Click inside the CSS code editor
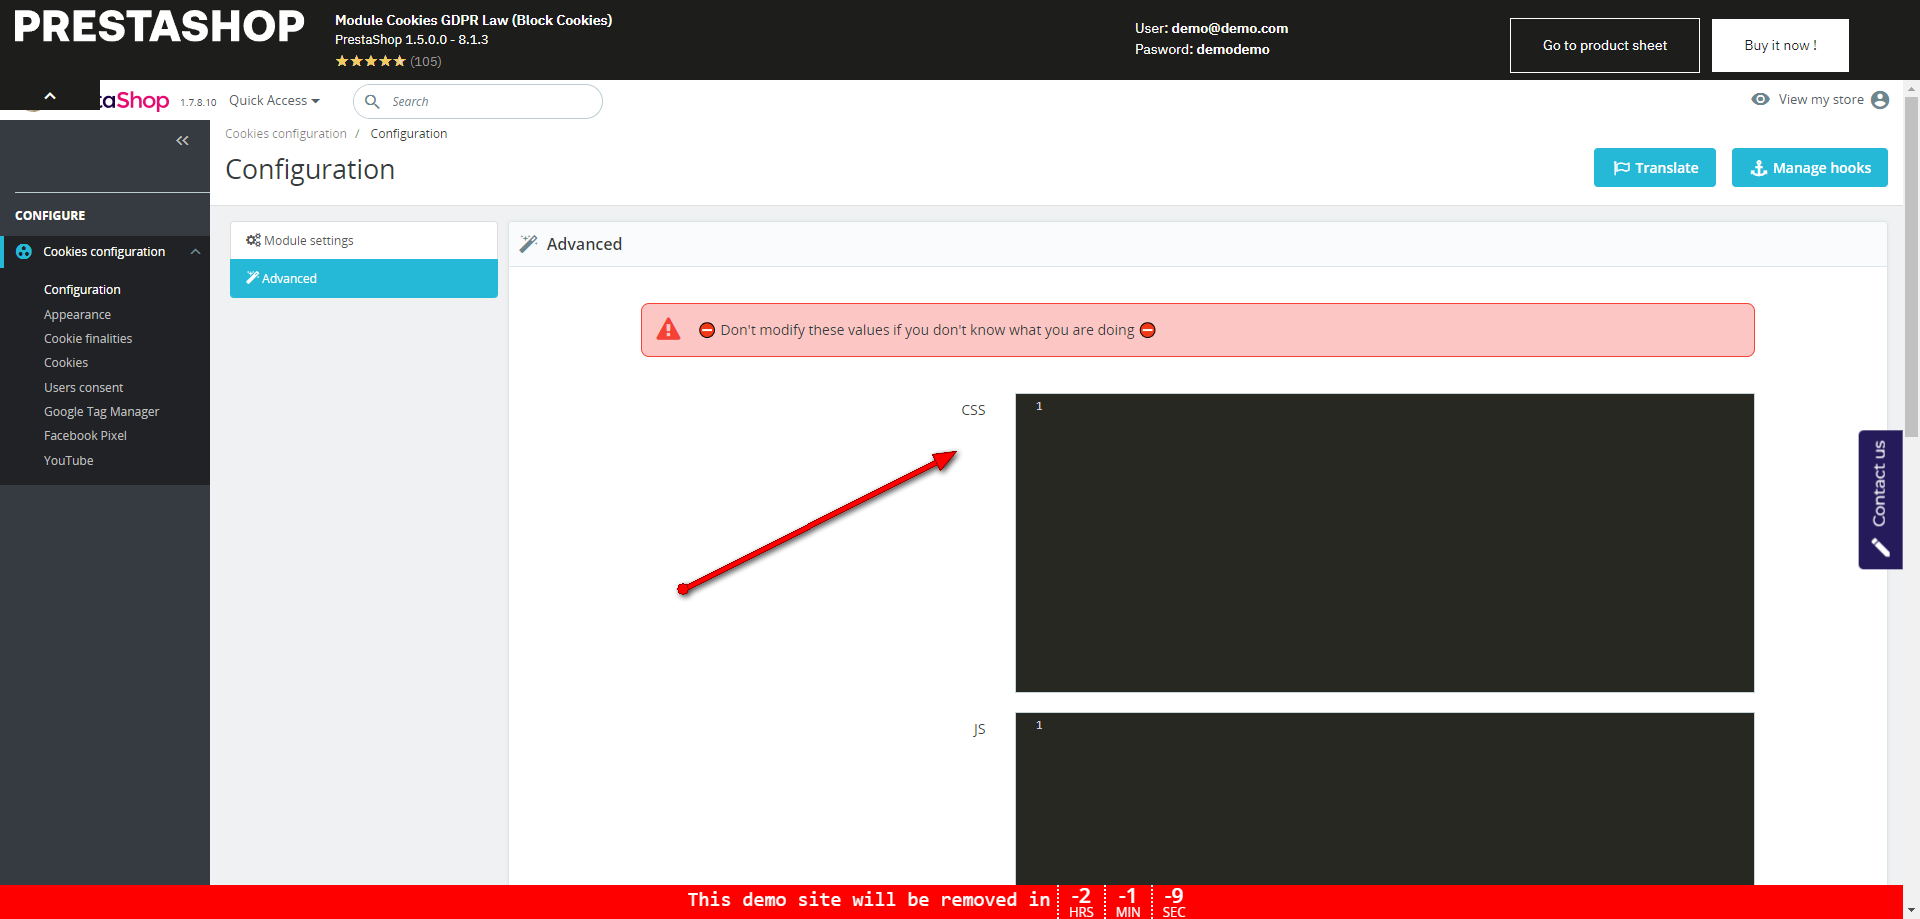The width and height of the screenshot is (1920, 919). (1385, 543)
